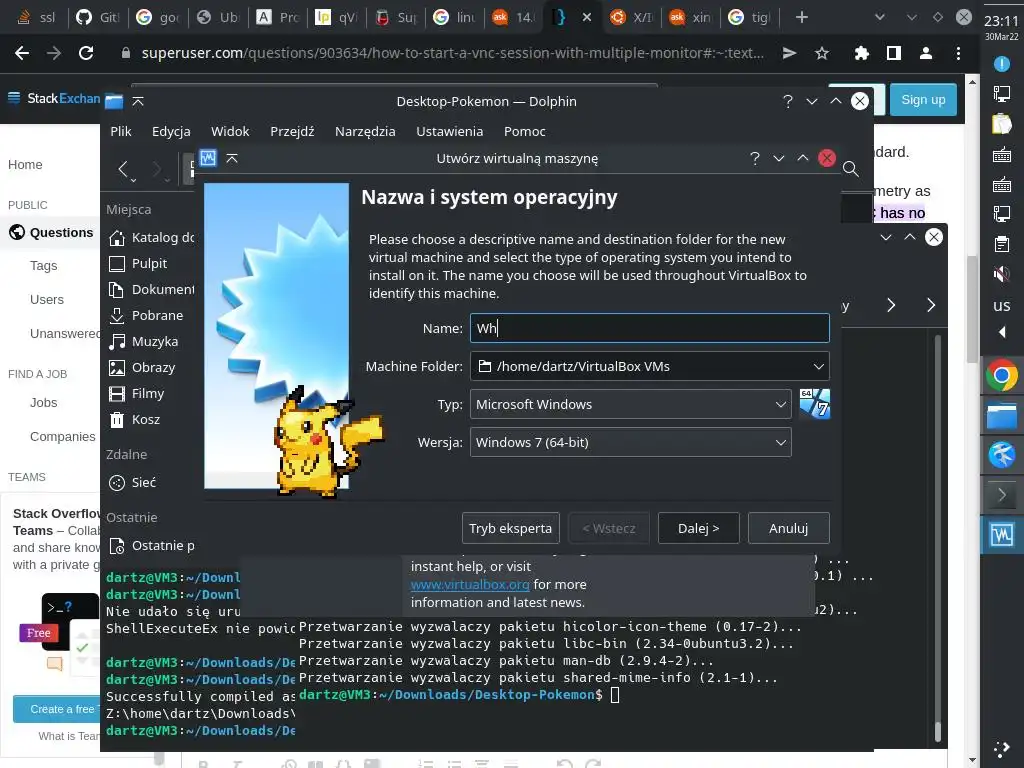Click the Dolphin file manager panel icon

tap(1002, 415)
